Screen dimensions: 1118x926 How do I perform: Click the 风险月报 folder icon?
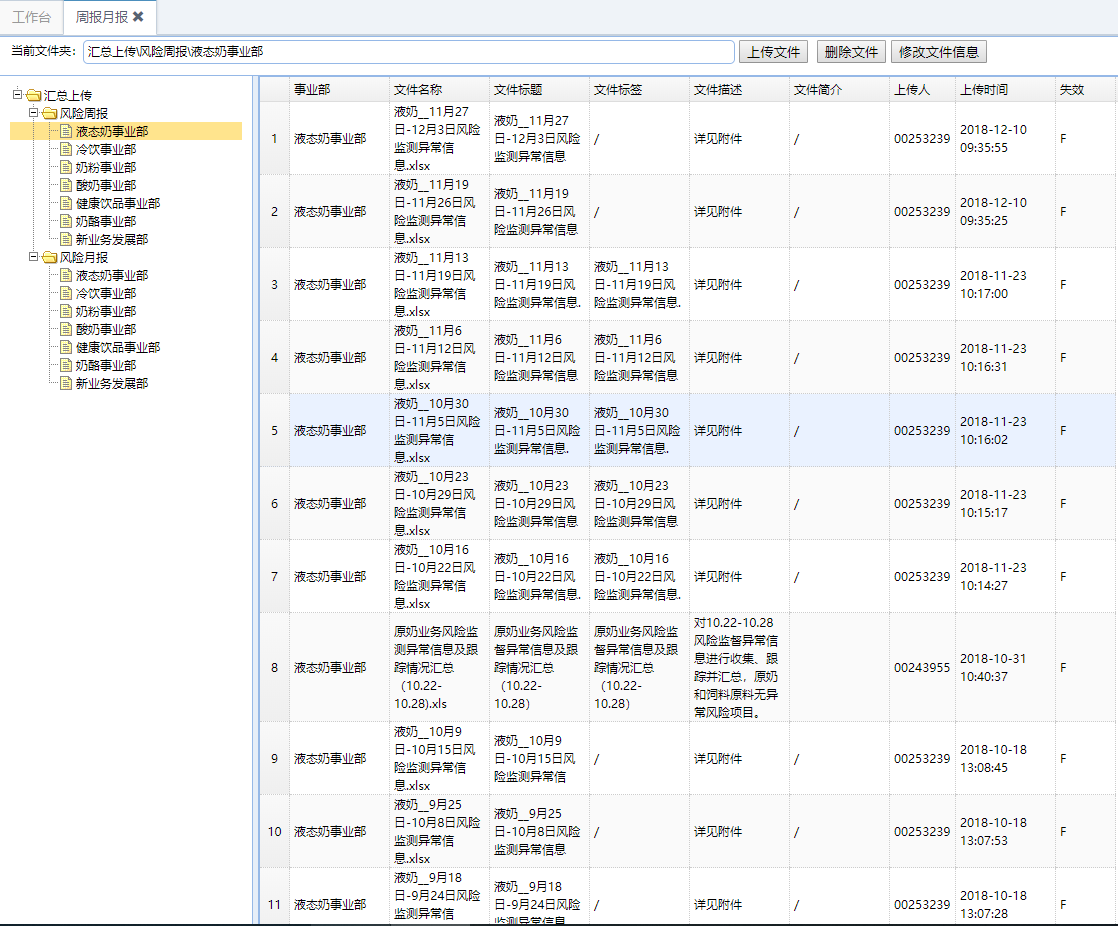50,257
